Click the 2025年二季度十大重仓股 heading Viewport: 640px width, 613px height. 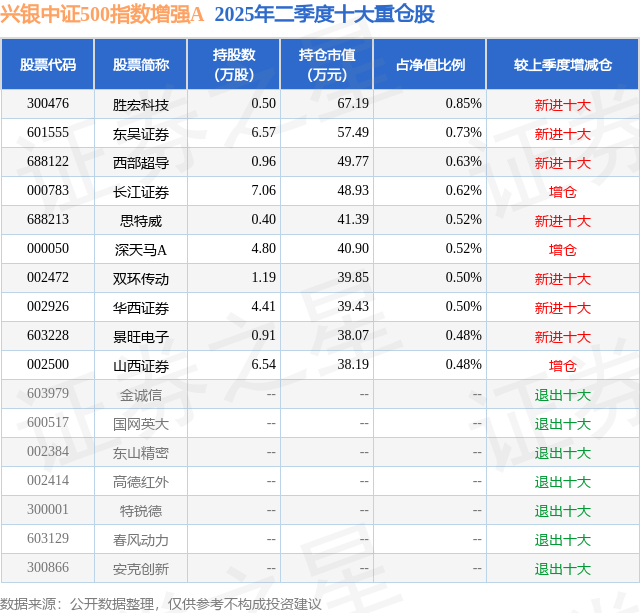click(x=324, y=14)
